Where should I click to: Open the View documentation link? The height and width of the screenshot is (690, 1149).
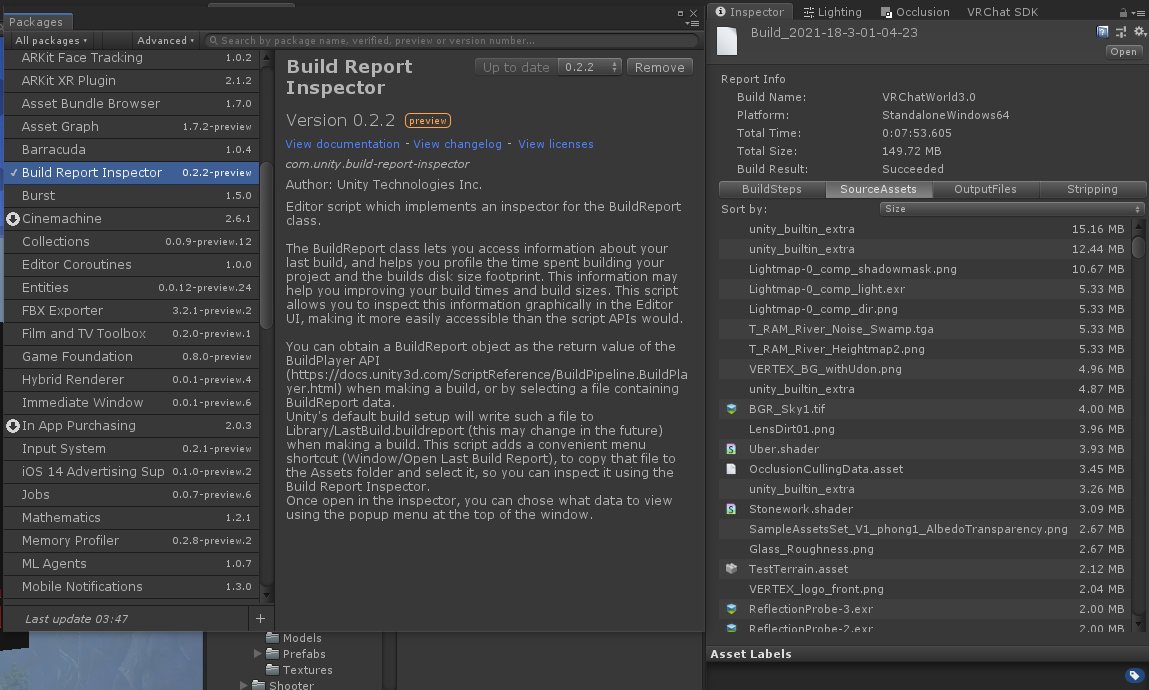[x=342, y=144]
